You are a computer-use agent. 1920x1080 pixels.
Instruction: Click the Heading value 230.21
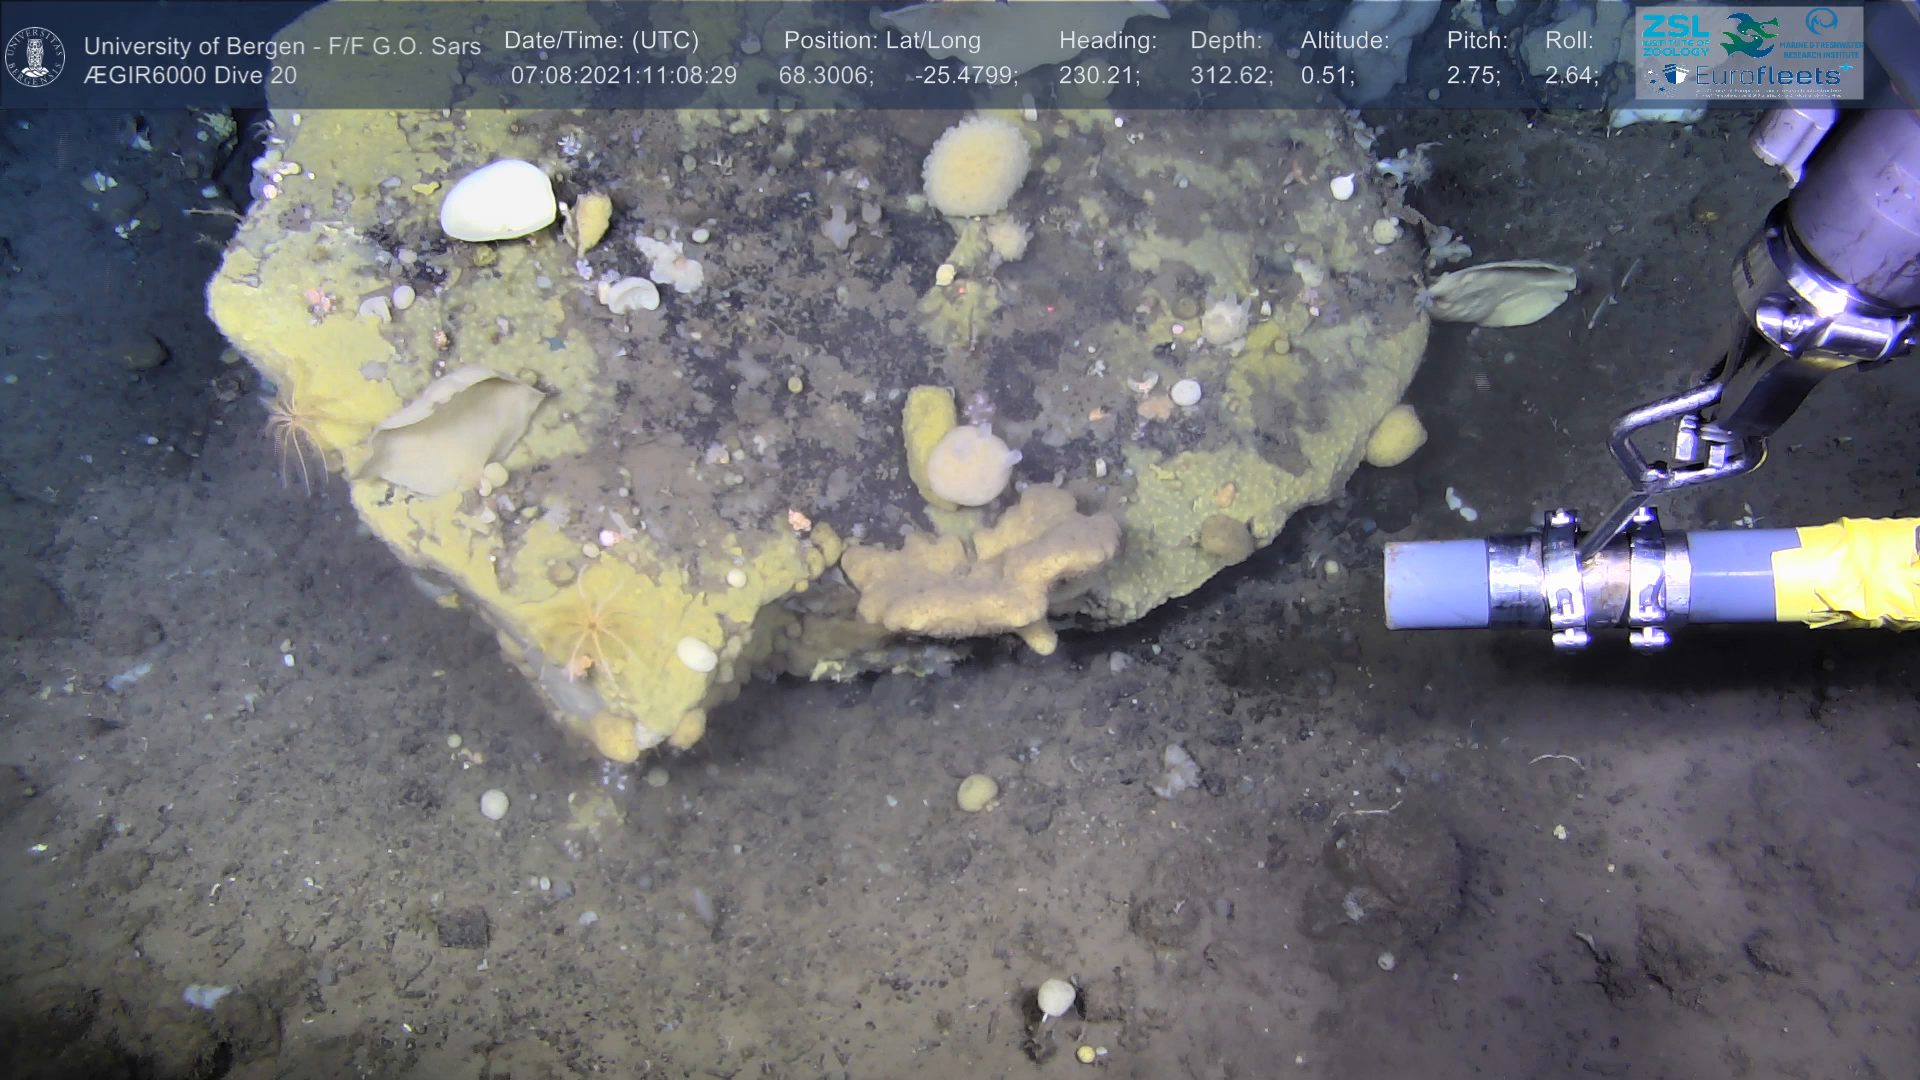[1099, 76]
